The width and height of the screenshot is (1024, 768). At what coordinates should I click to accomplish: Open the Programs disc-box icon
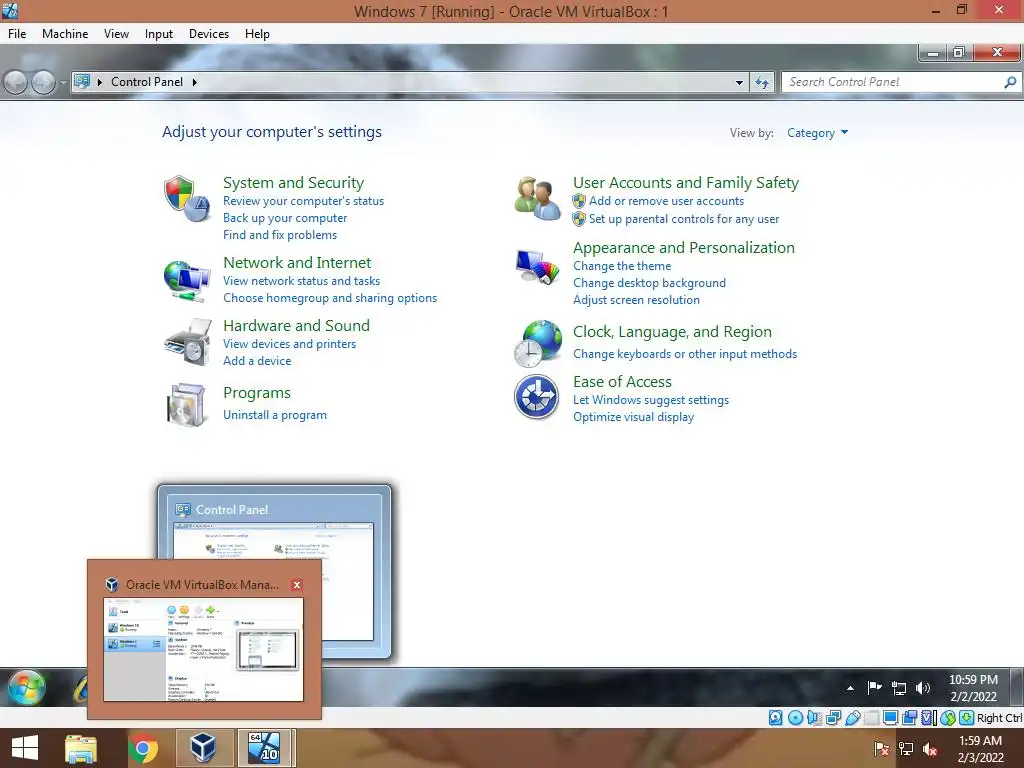[187, 405]
